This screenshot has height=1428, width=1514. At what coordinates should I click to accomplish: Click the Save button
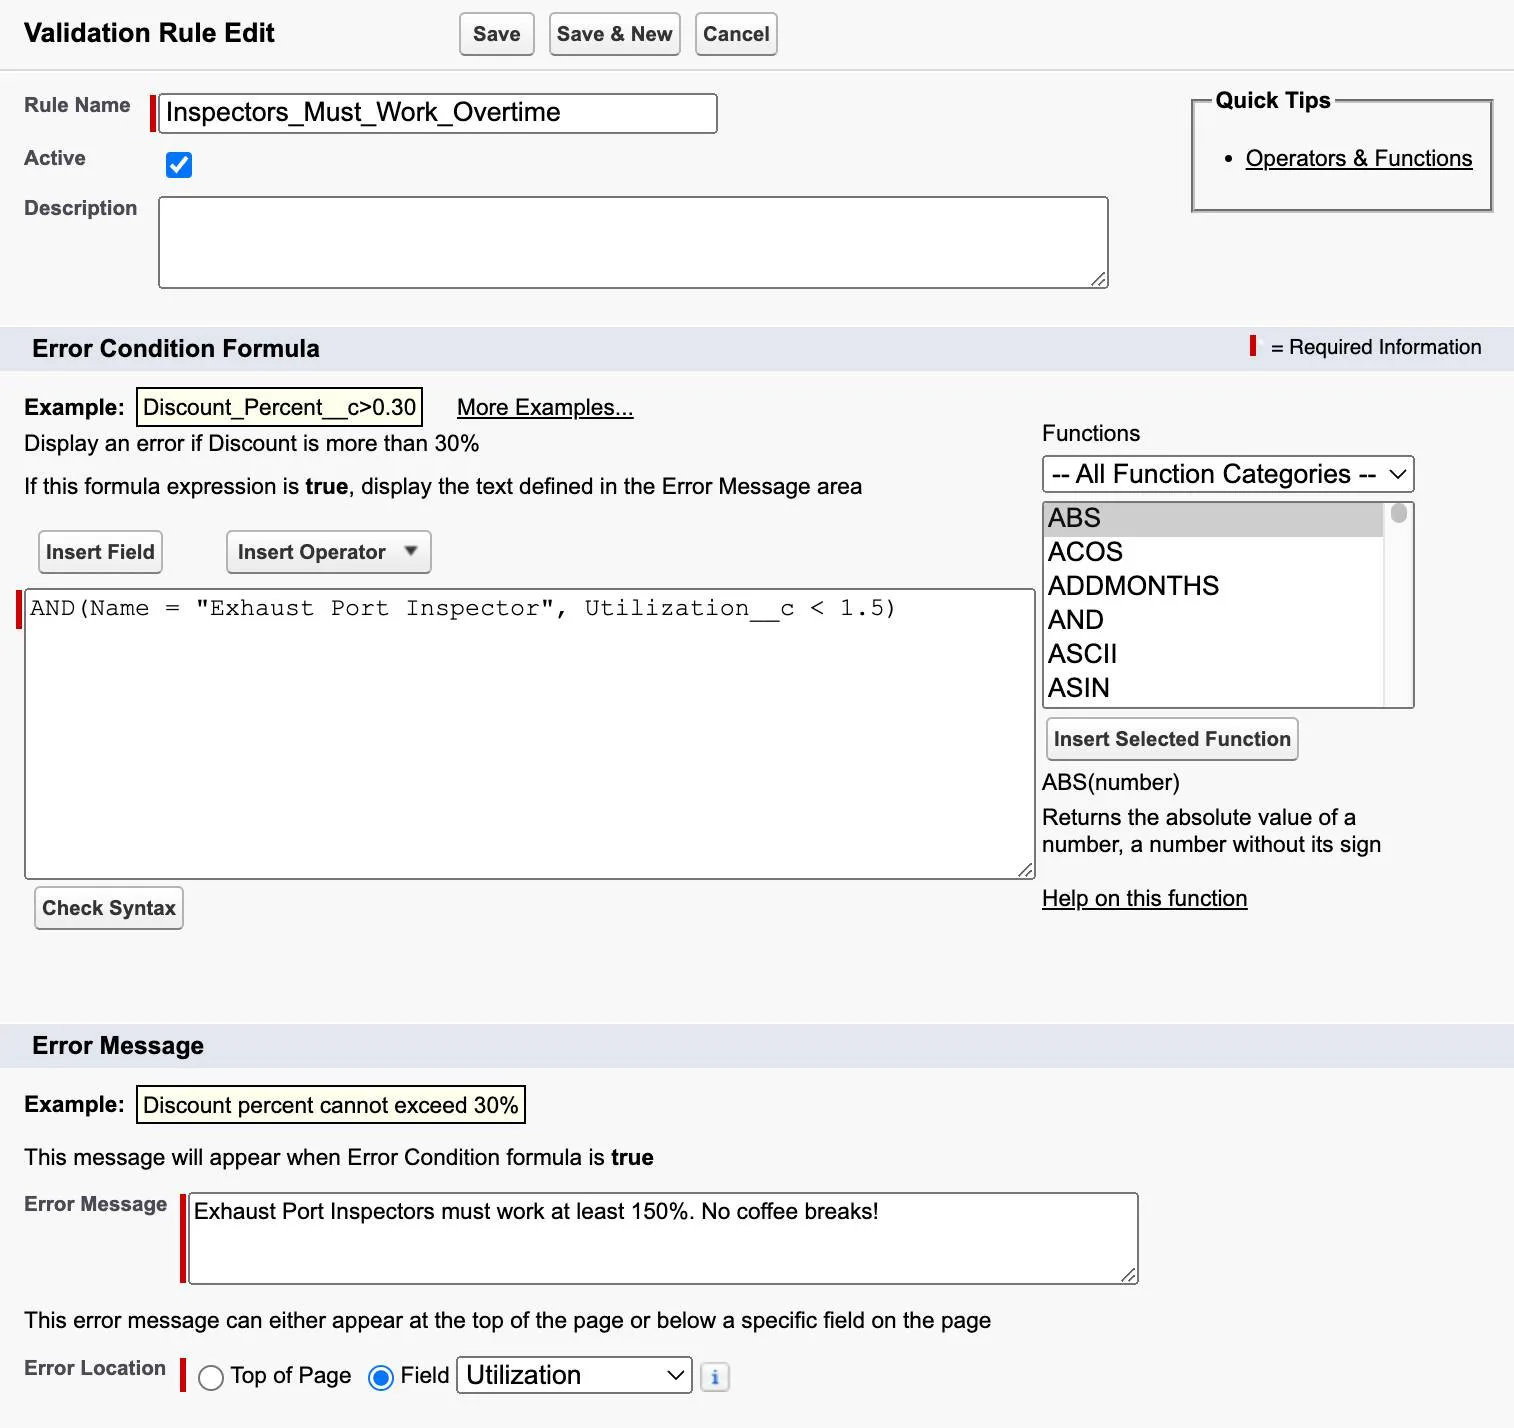click(497, 34)
